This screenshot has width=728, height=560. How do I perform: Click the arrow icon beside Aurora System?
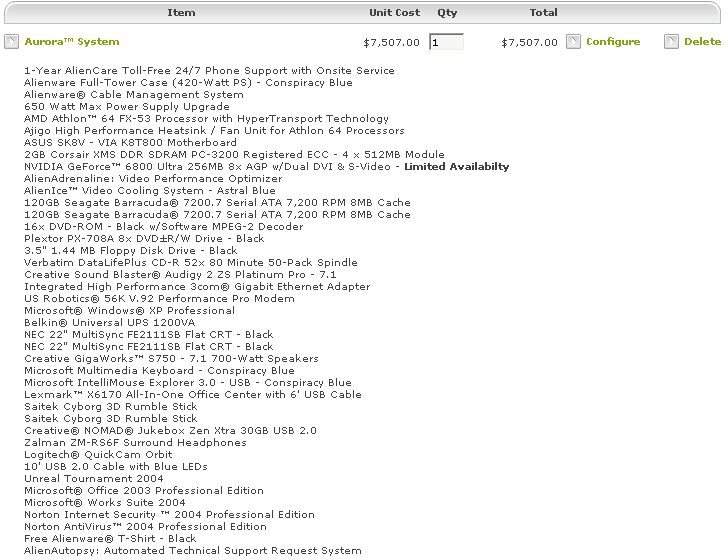(x=12, y=42)
